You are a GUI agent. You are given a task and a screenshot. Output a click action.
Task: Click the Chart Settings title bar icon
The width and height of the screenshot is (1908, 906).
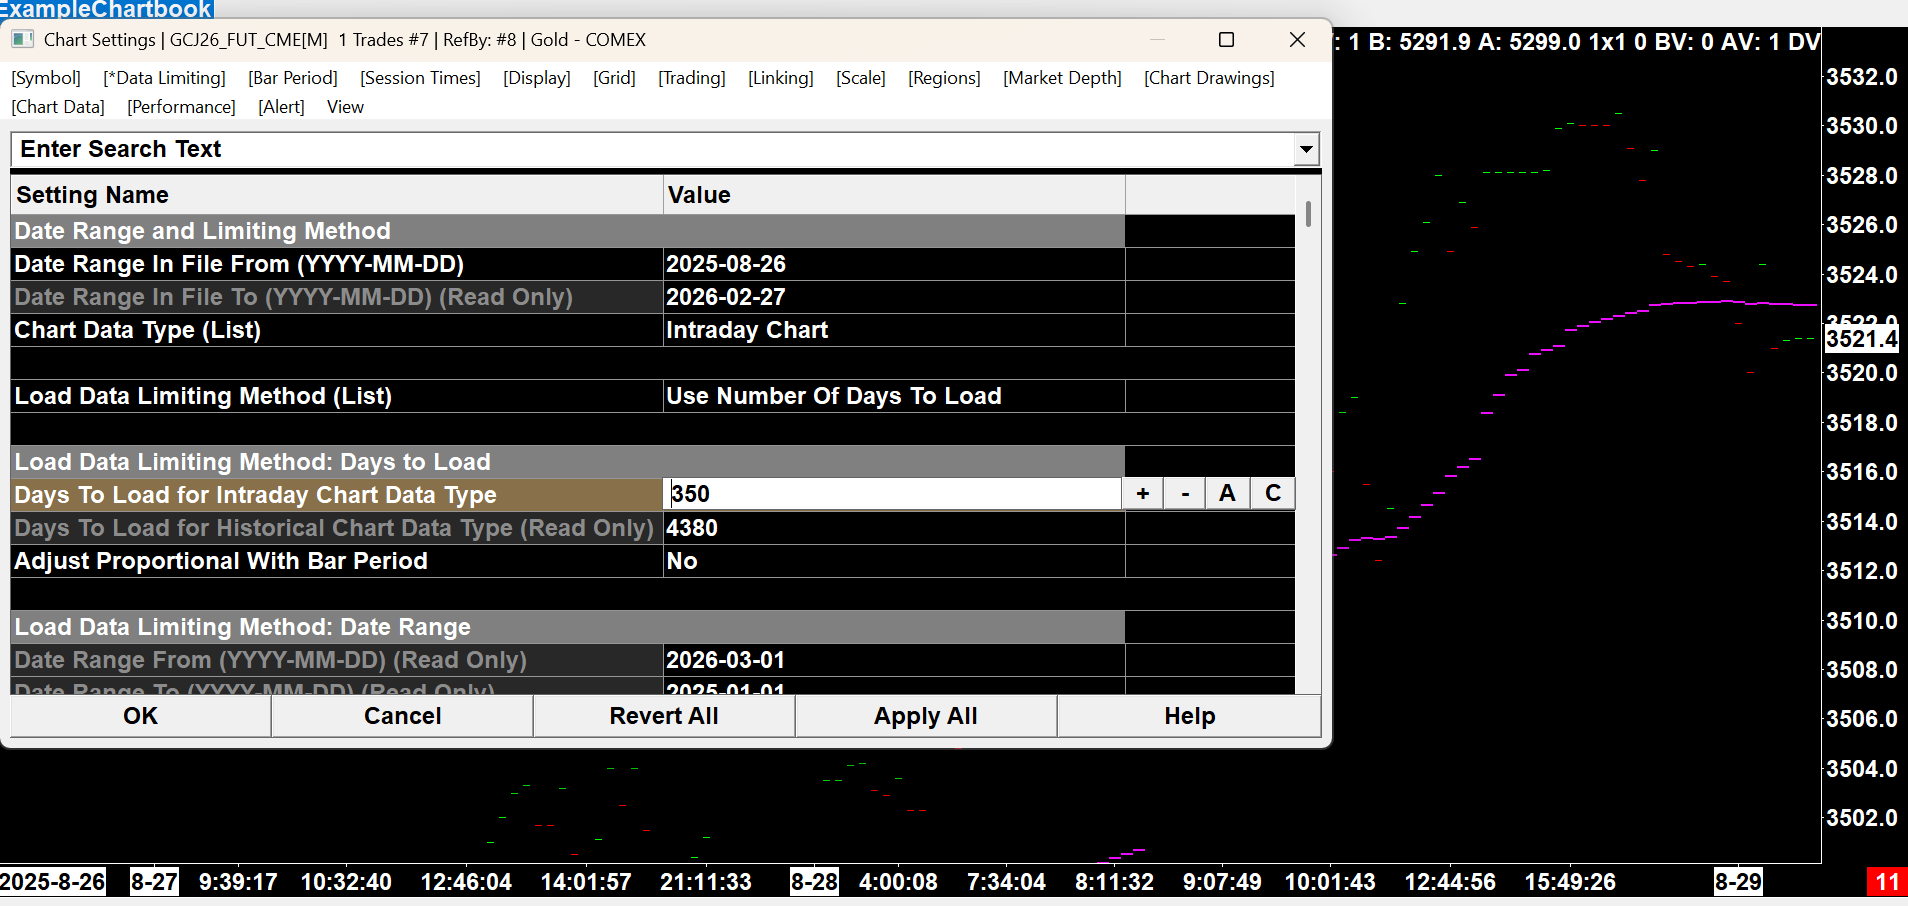(22, 40)
